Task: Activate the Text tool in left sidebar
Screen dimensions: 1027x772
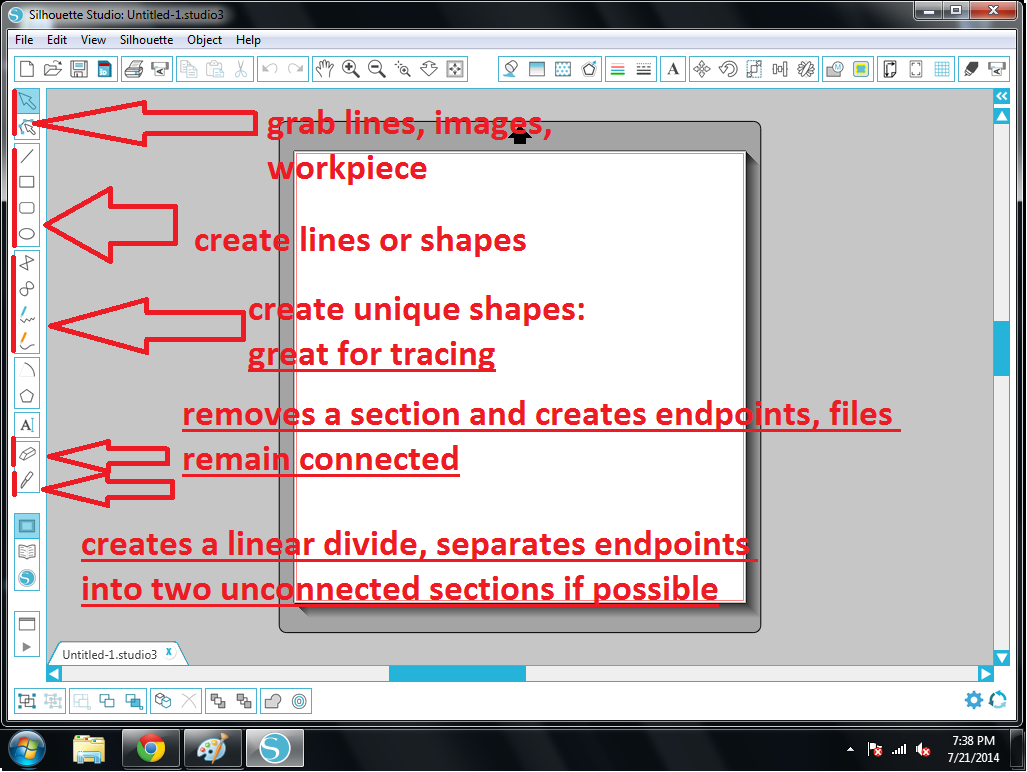Action: [27, 425]
